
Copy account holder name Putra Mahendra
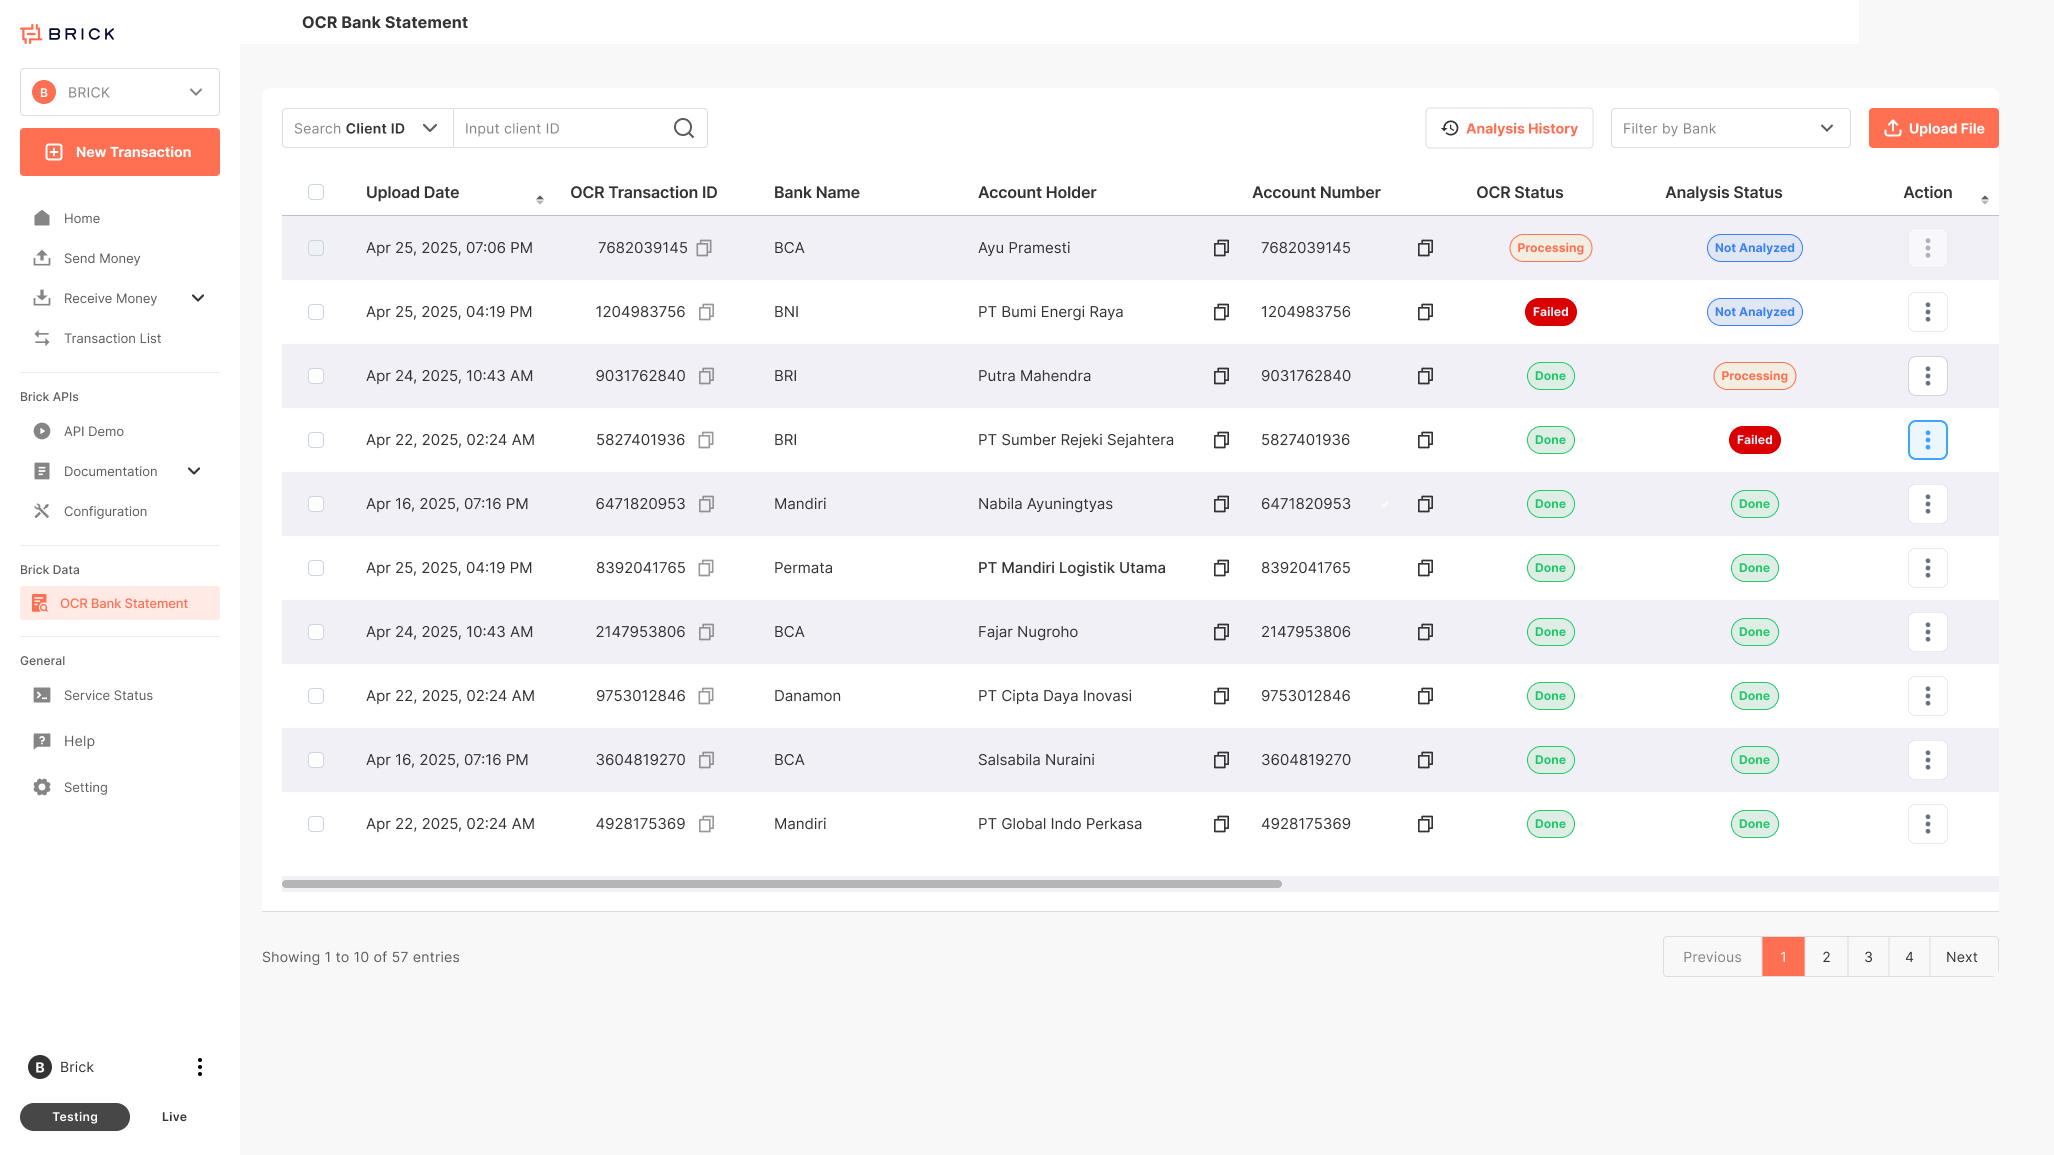pos(1221,376)
